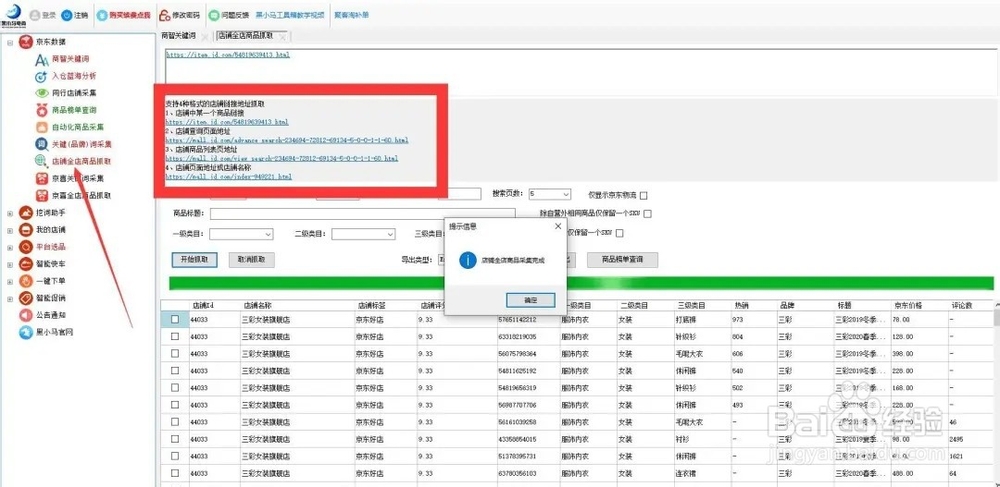Screen dimensions: 1000x487
Task: Tick 除自营外相同商品仅保留一个SKU checkbox
Action: point(647,214)
